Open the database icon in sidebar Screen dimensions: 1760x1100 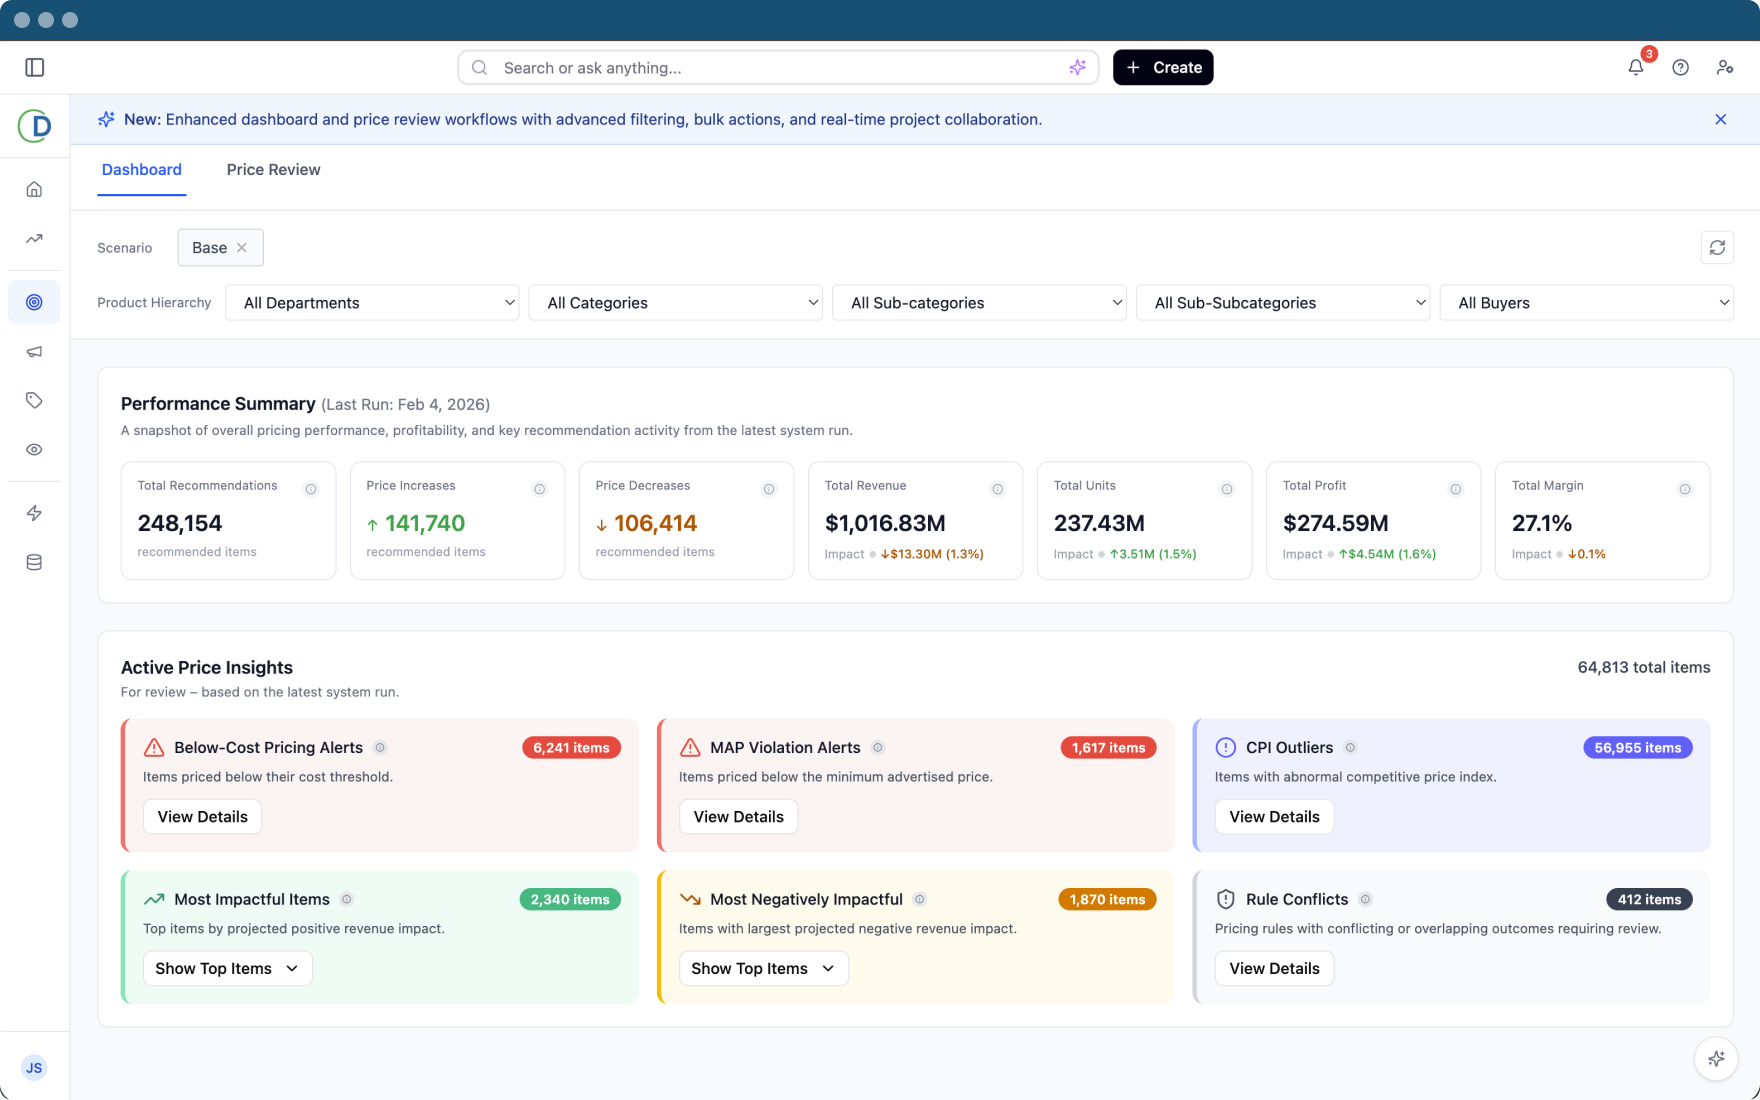34,562
